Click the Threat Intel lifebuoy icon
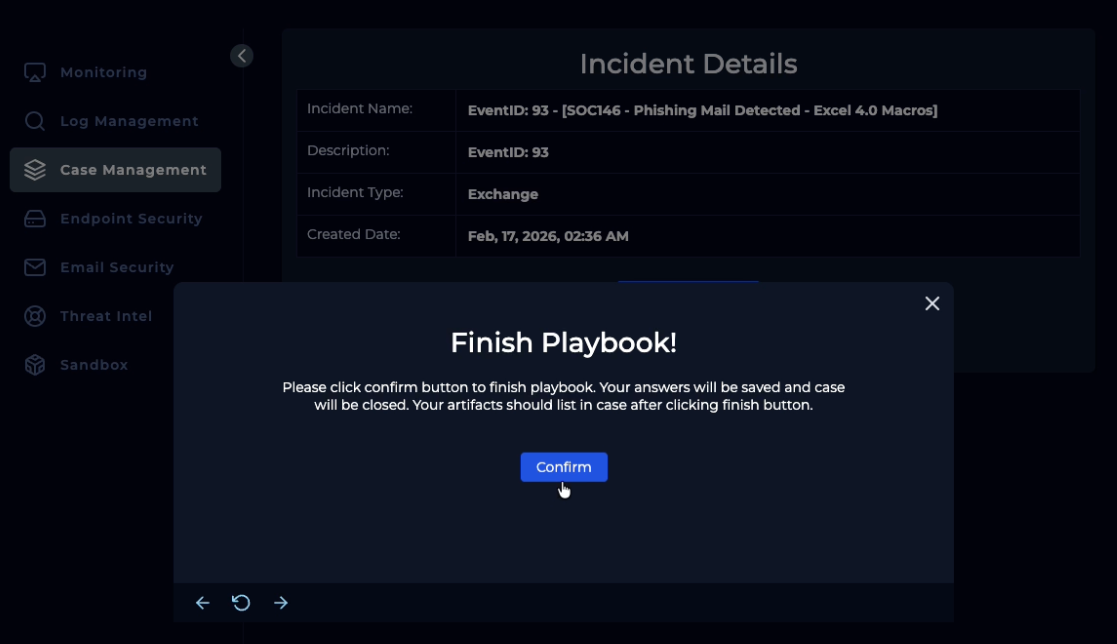The height and width of the screenshot is (644, 1117). point(35,316)
